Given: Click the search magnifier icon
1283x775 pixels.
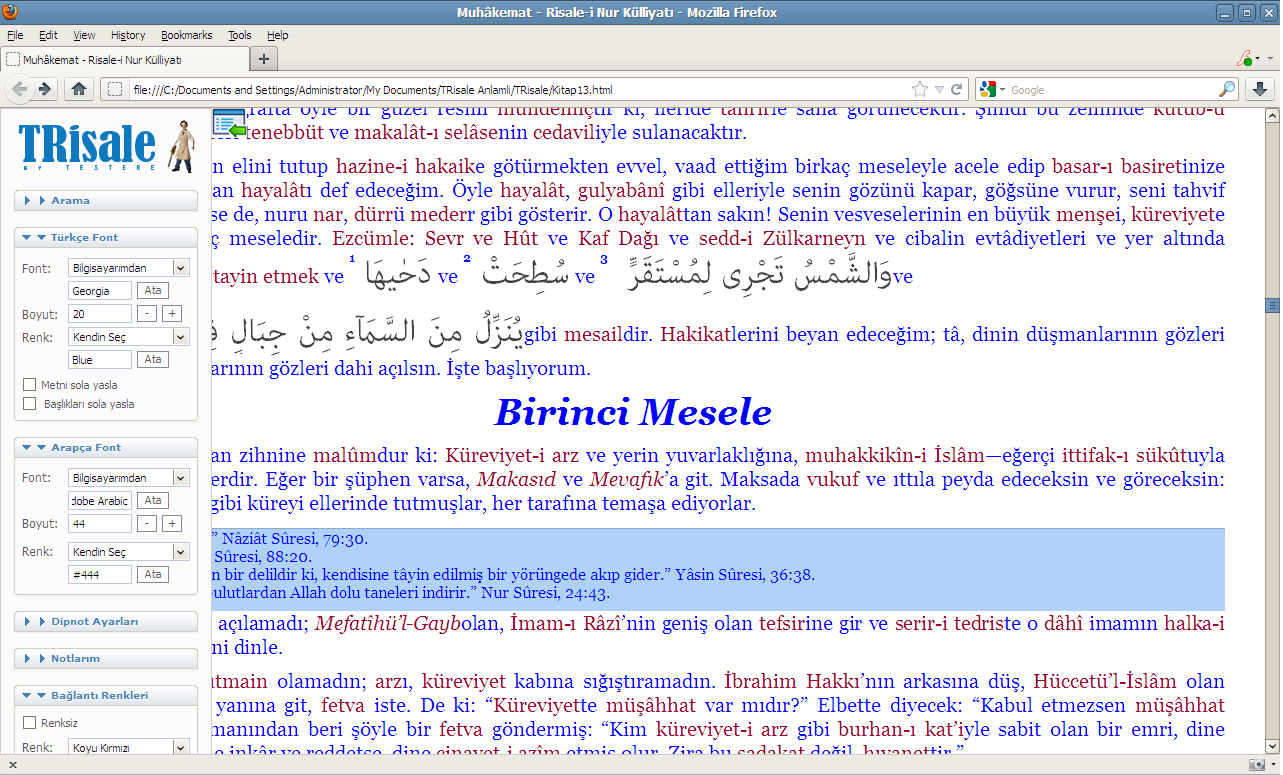Looking at the screenshot, I should pos(1227,89).
